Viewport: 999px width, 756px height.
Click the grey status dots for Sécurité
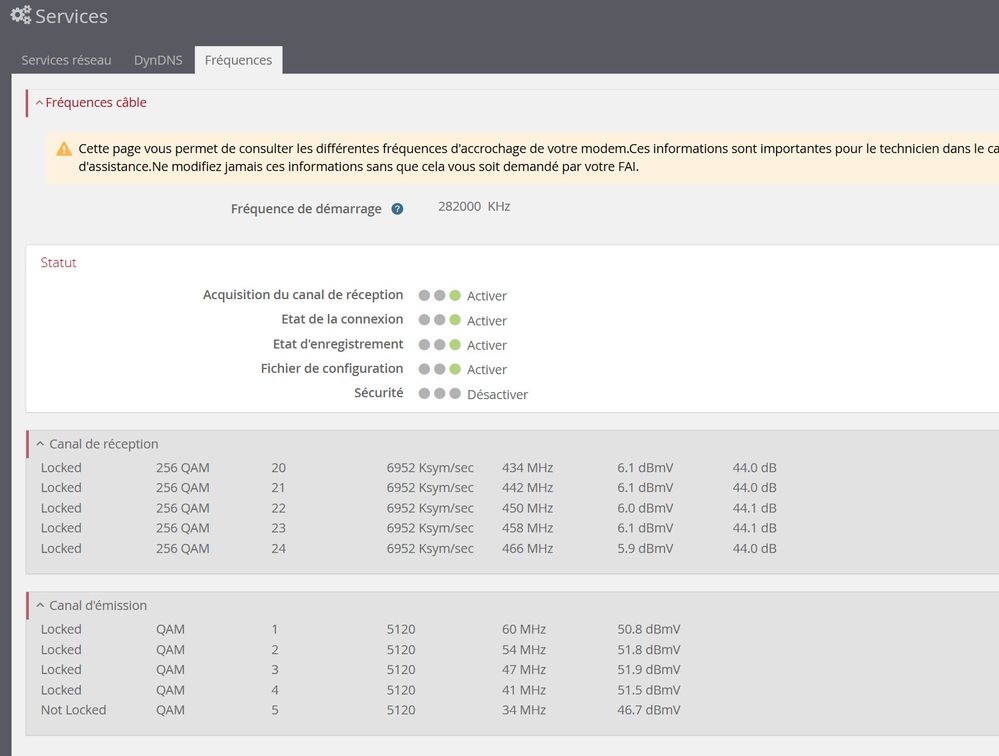pos(440,394)
